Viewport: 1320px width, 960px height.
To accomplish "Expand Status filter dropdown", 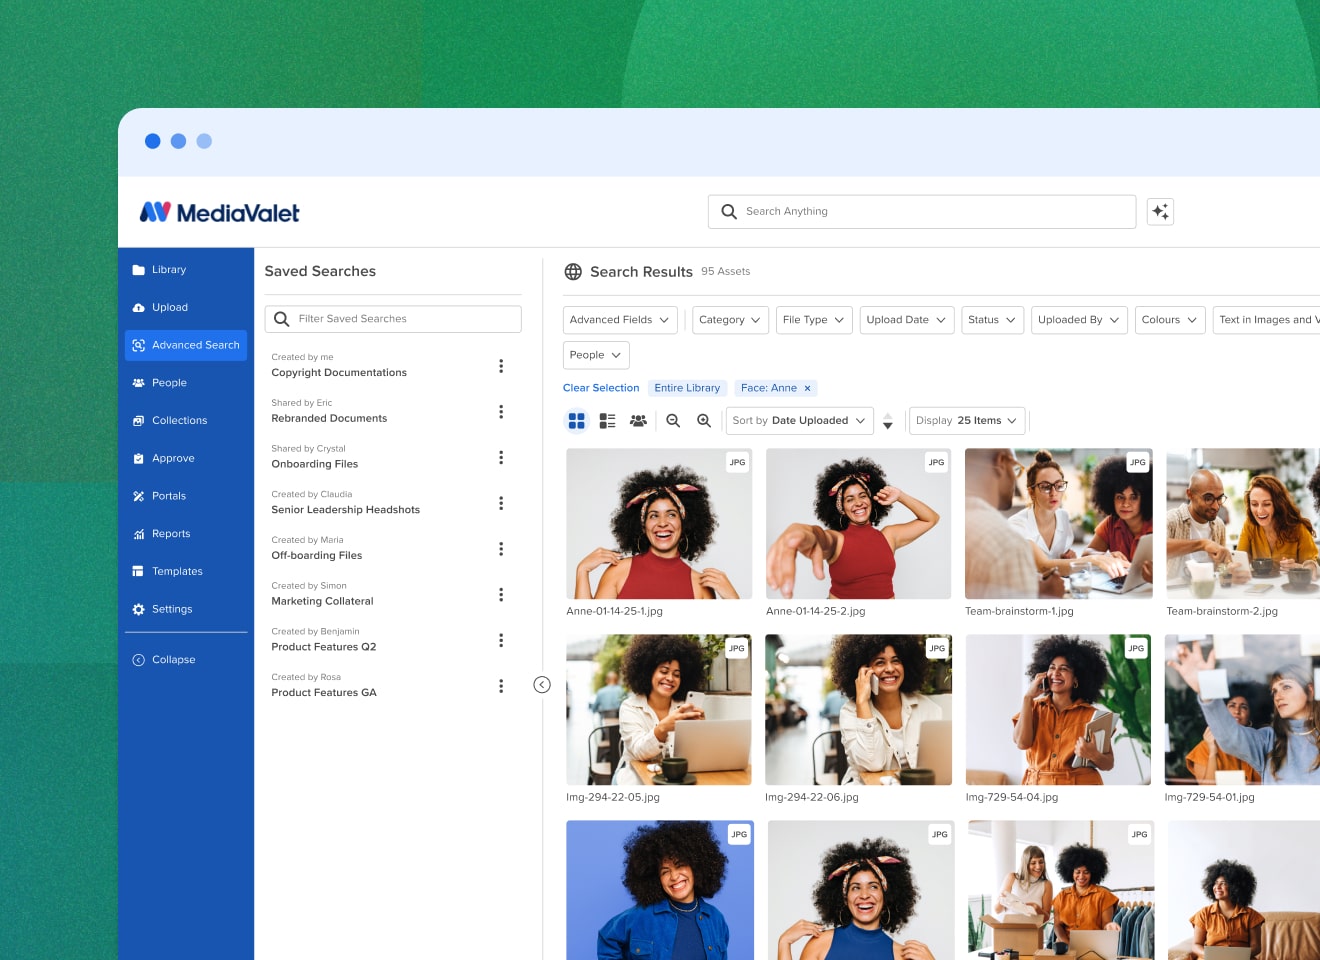I will (x=992, y=320).
